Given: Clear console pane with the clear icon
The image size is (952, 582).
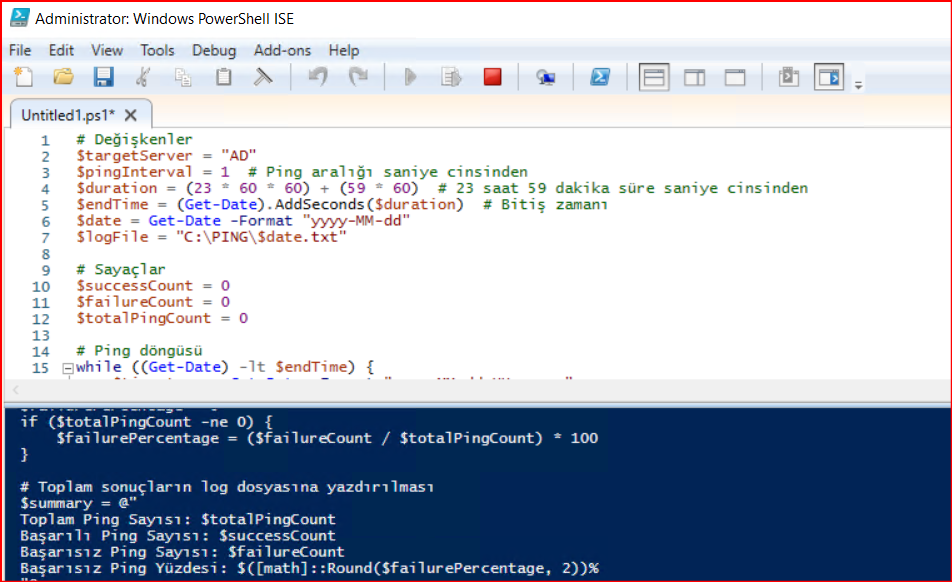Looking at the screenshot, I should pyautogui.click(x=264, y=77).
